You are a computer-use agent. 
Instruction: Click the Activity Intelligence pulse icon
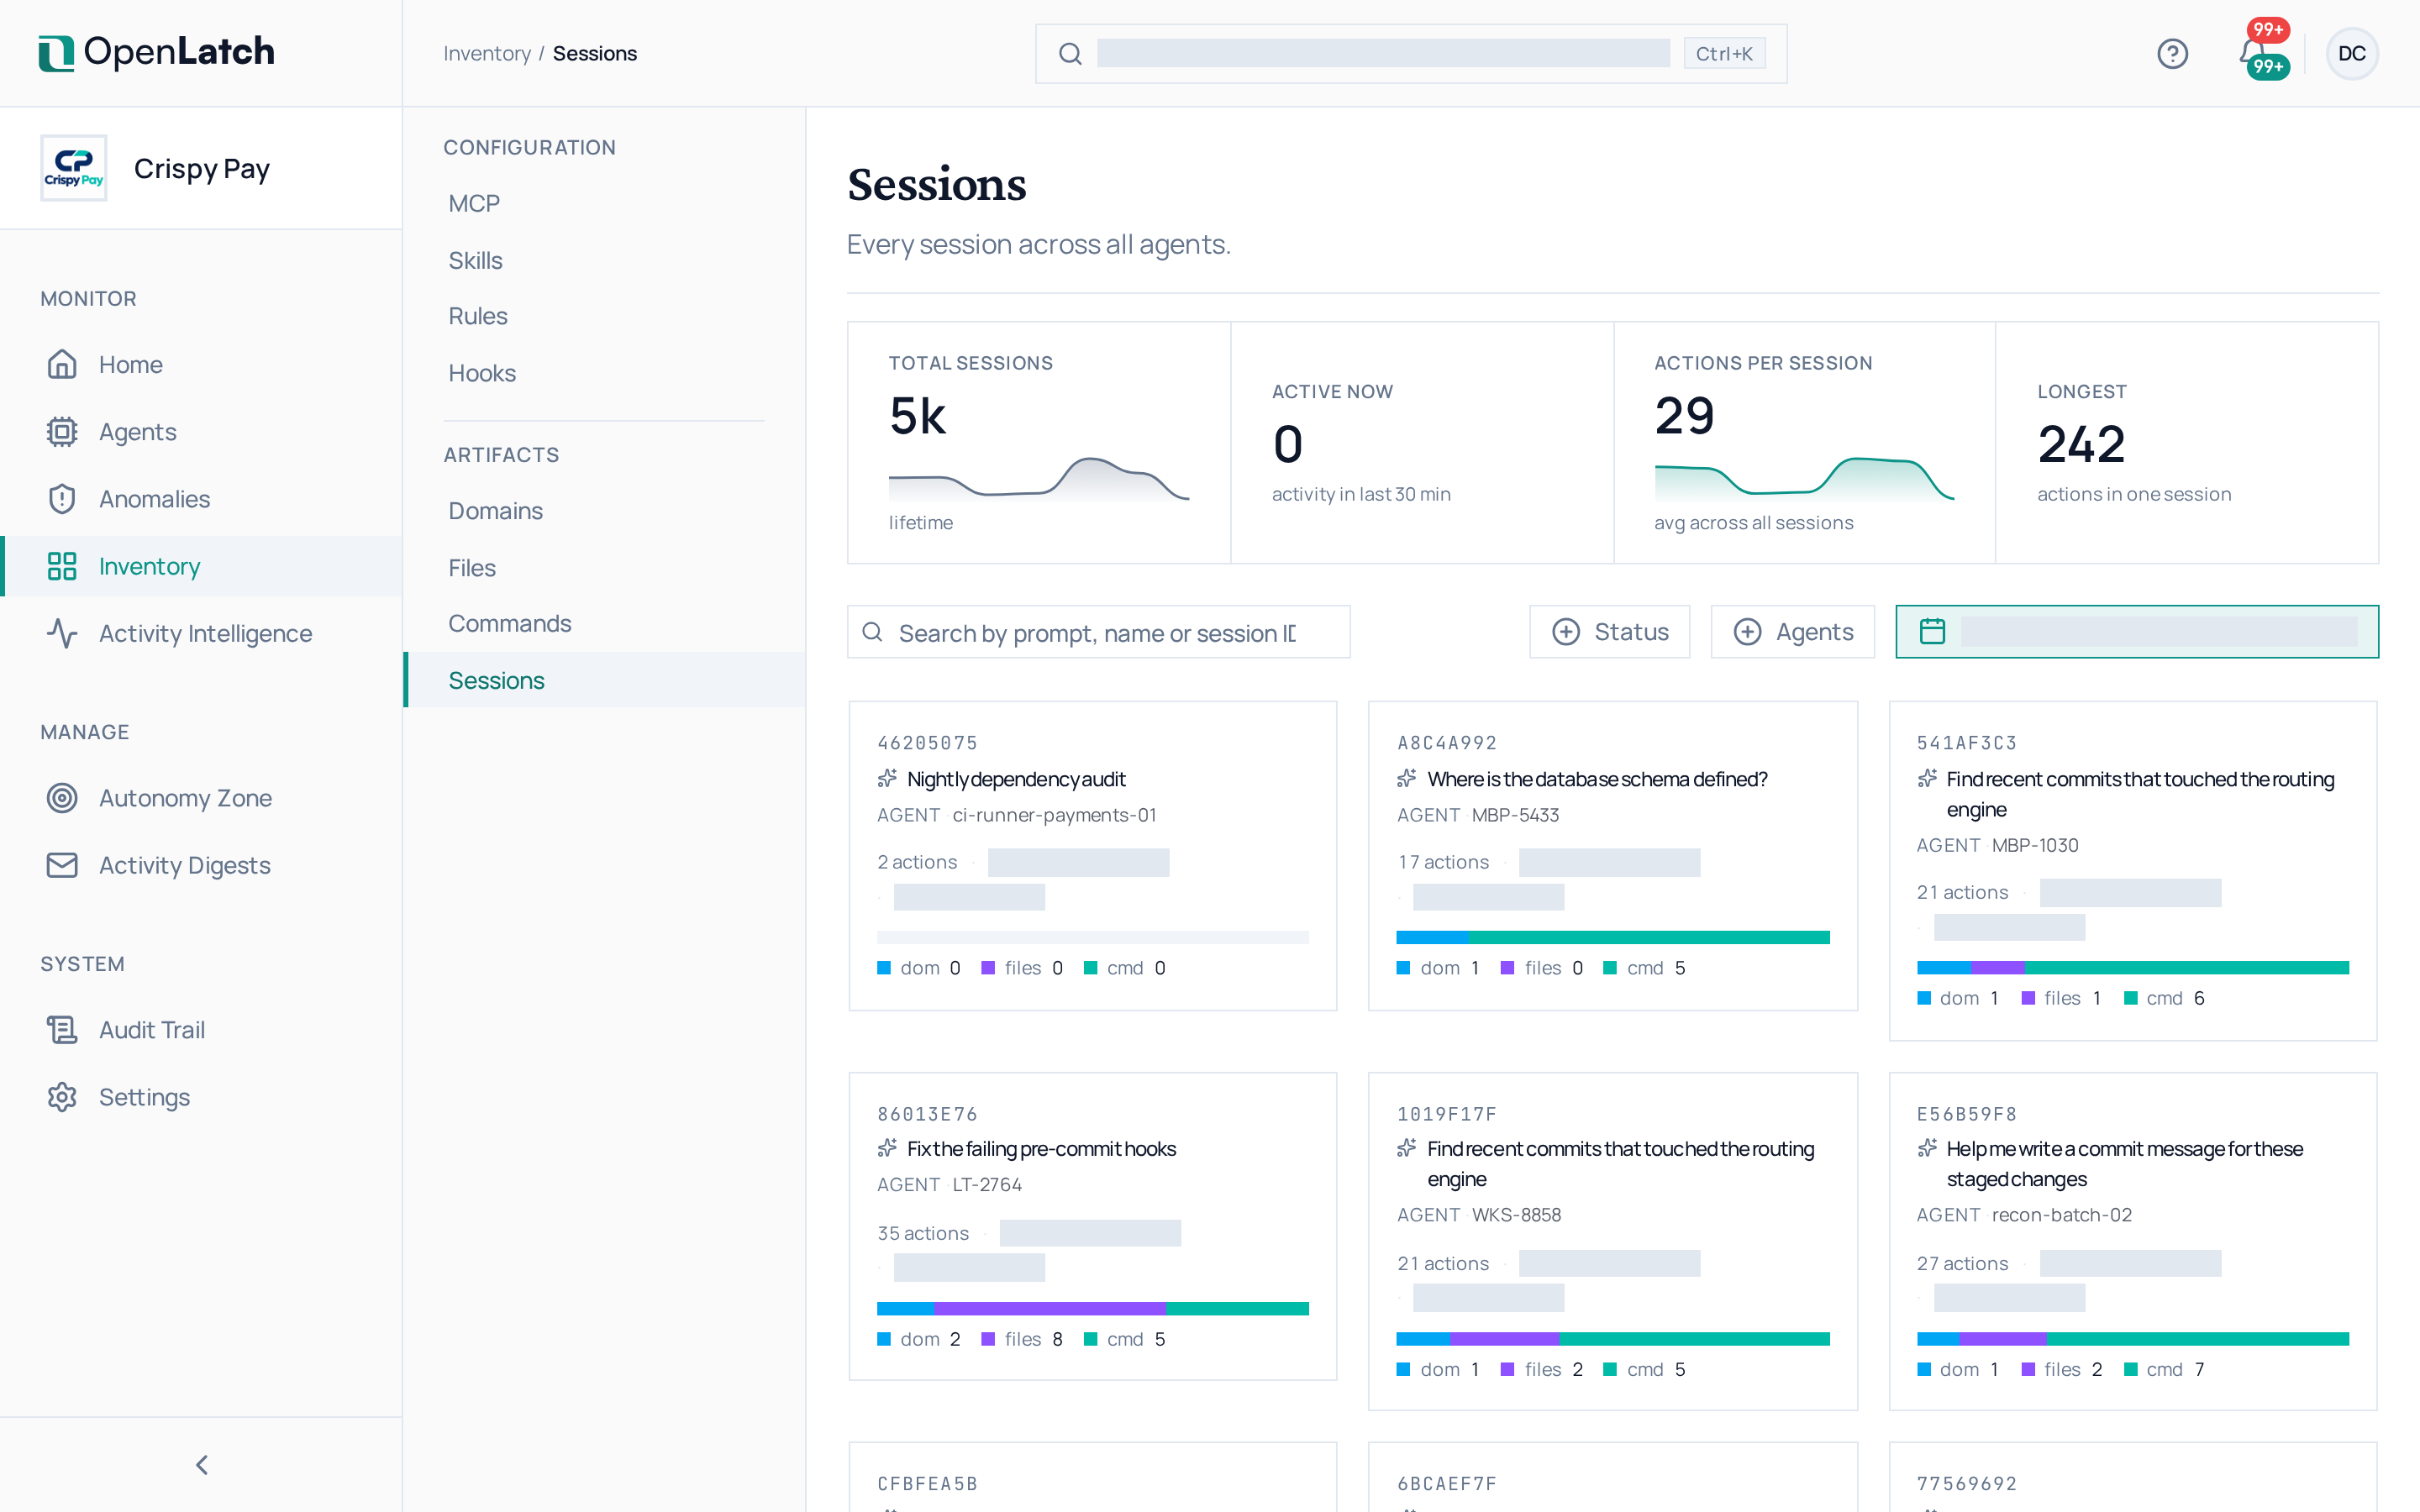[62, 633]
